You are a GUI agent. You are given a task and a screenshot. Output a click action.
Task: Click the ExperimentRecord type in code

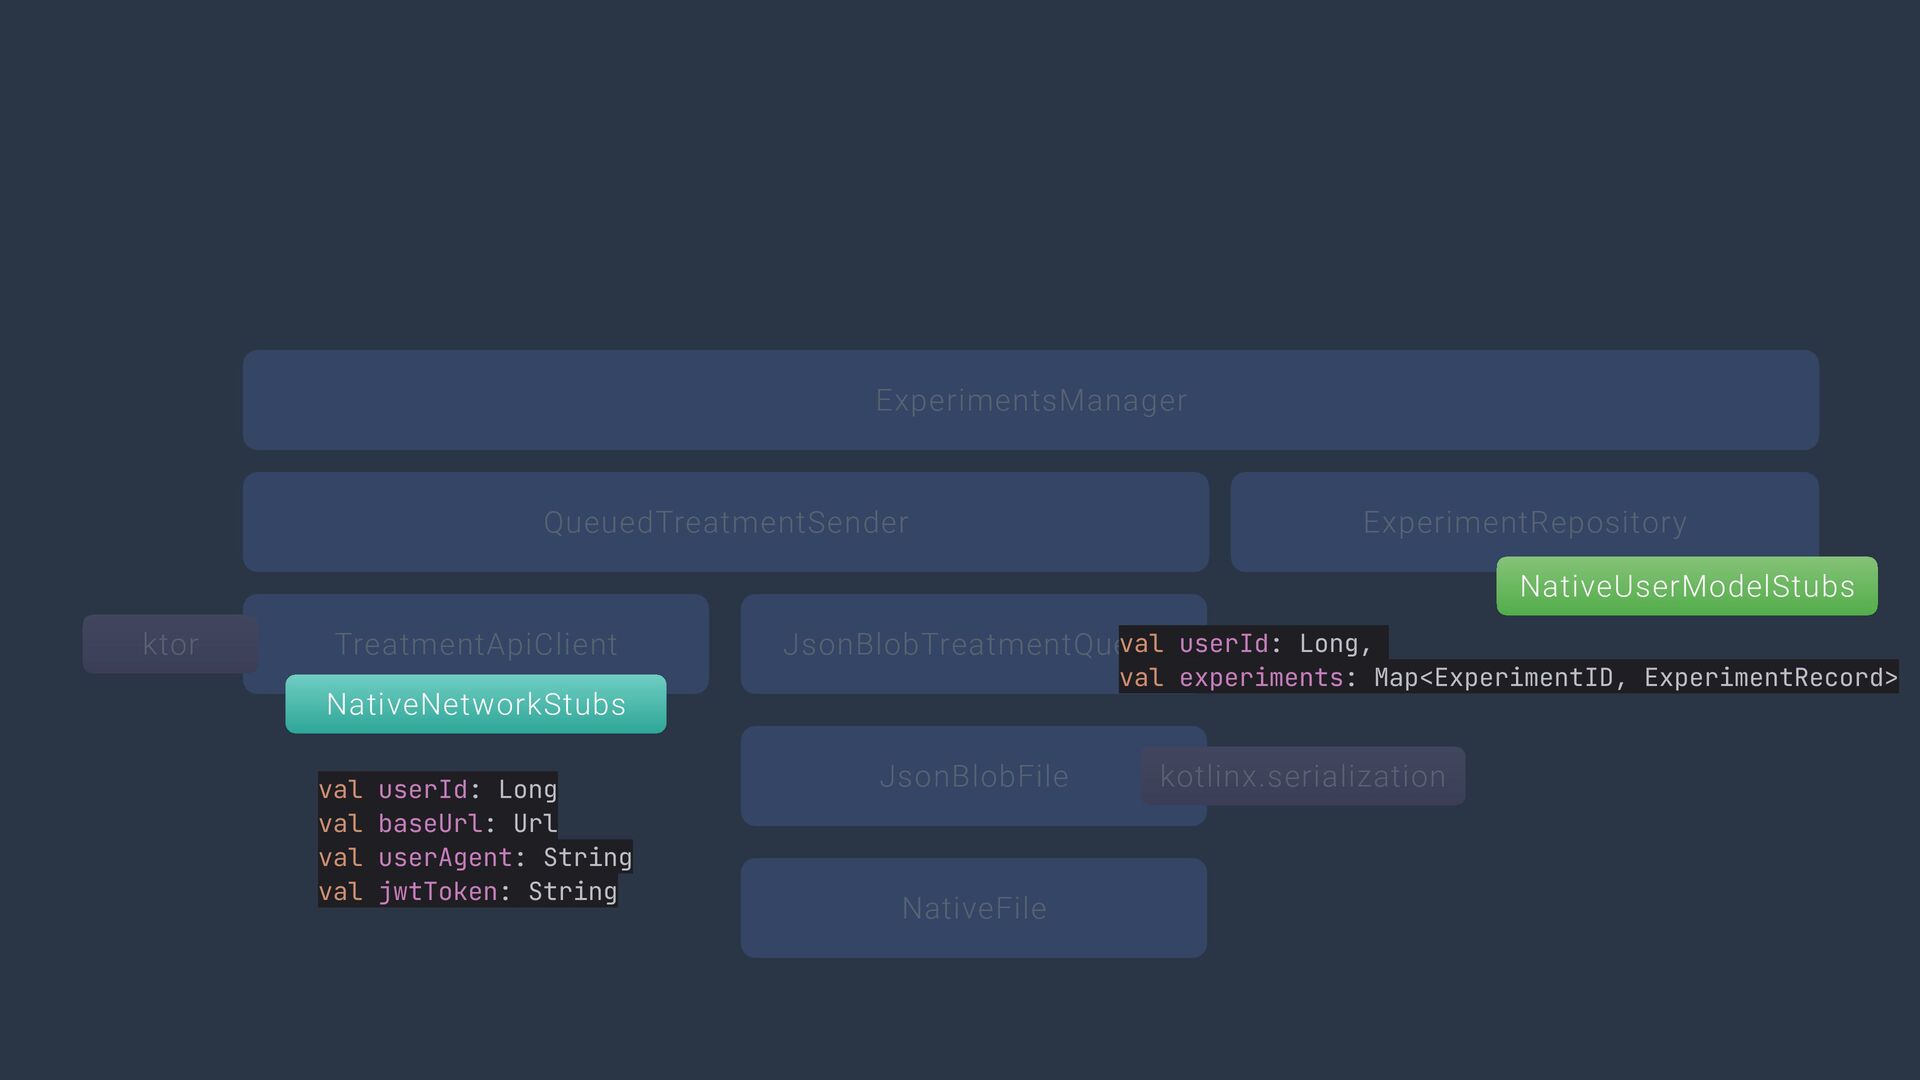click(x=1762, y=677)
